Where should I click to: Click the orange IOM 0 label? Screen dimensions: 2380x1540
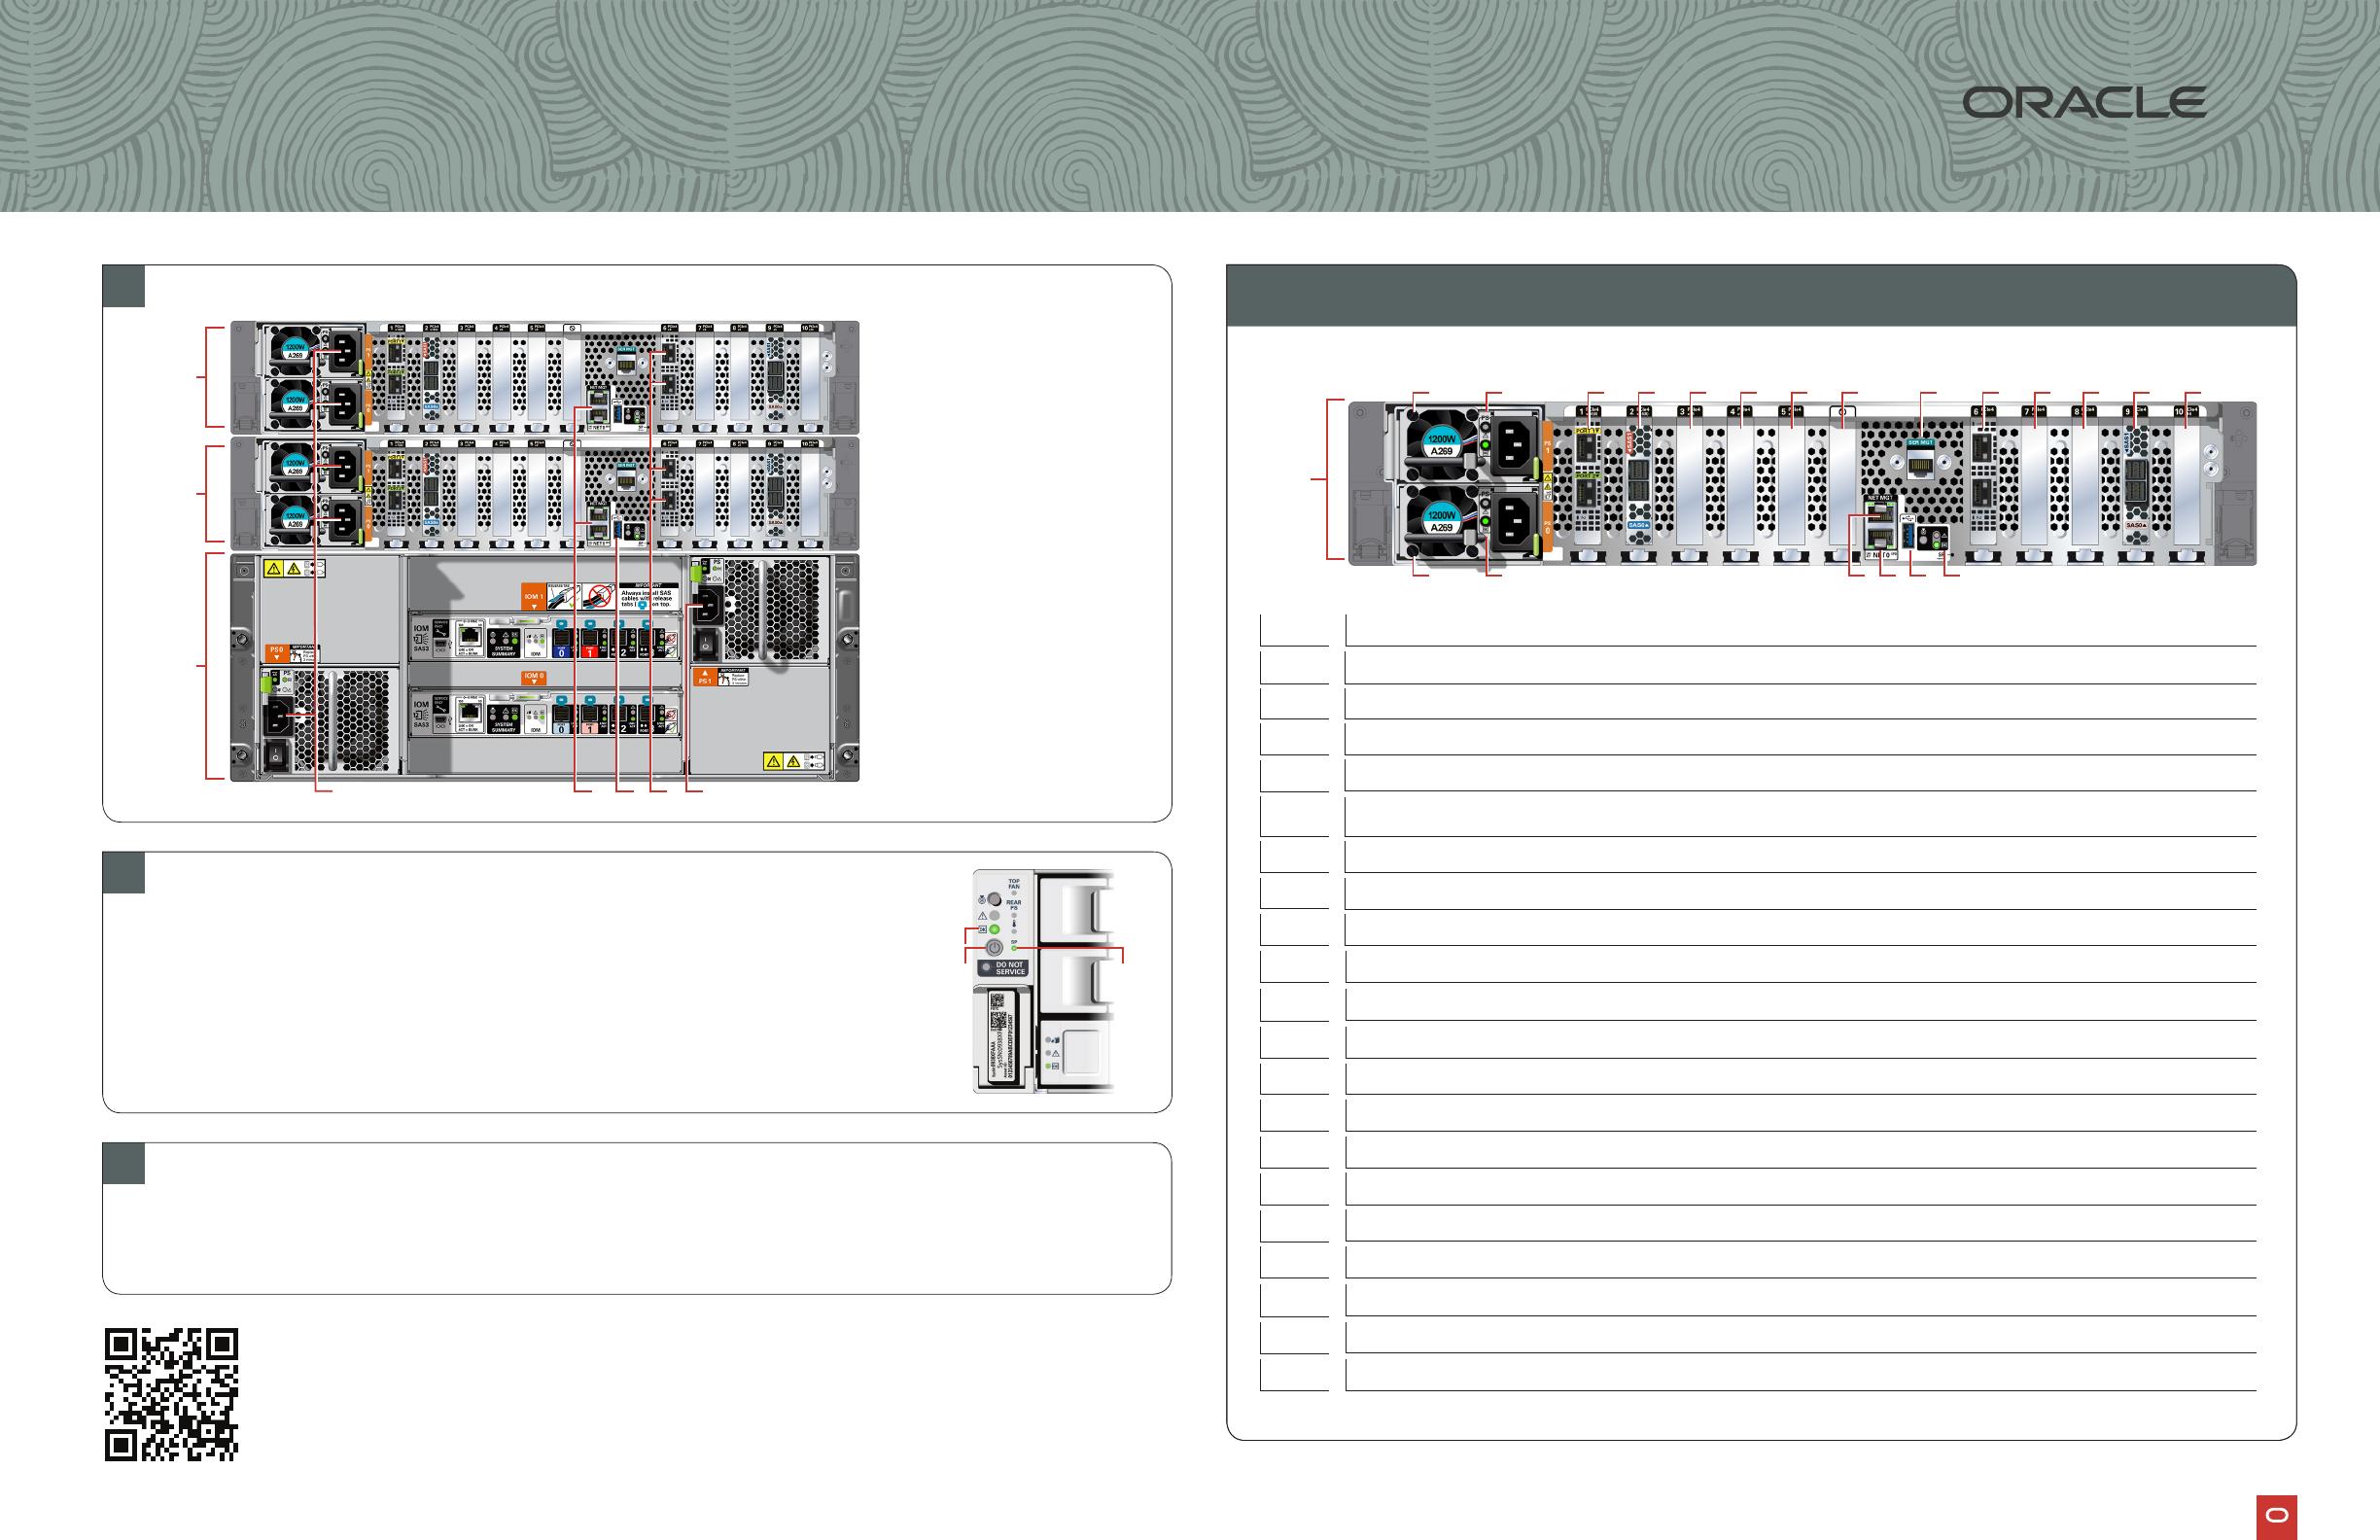(534, 679)
